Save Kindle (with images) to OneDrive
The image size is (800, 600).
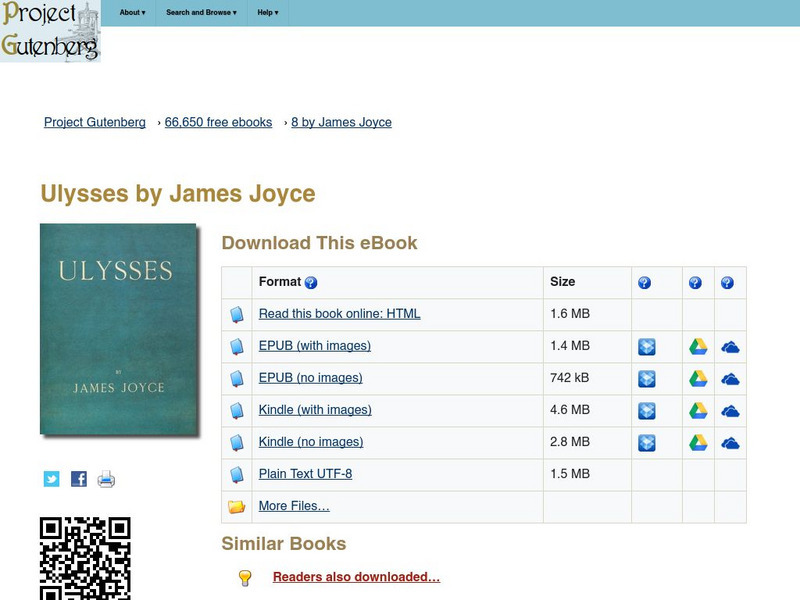click(x=731, y=410)
